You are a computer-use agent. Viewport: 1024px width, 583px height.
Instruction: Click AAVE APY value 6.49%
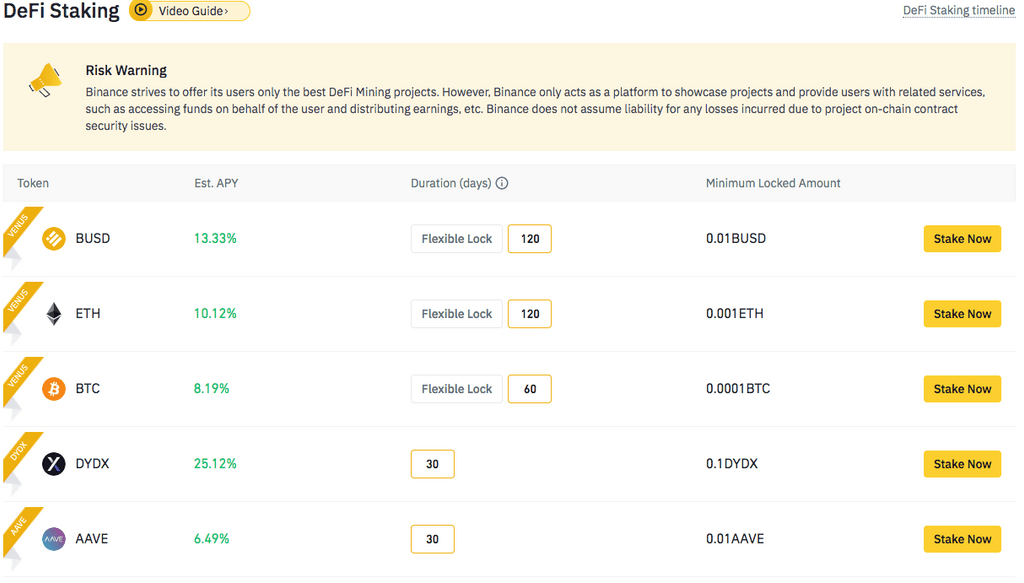click(212, 539)
